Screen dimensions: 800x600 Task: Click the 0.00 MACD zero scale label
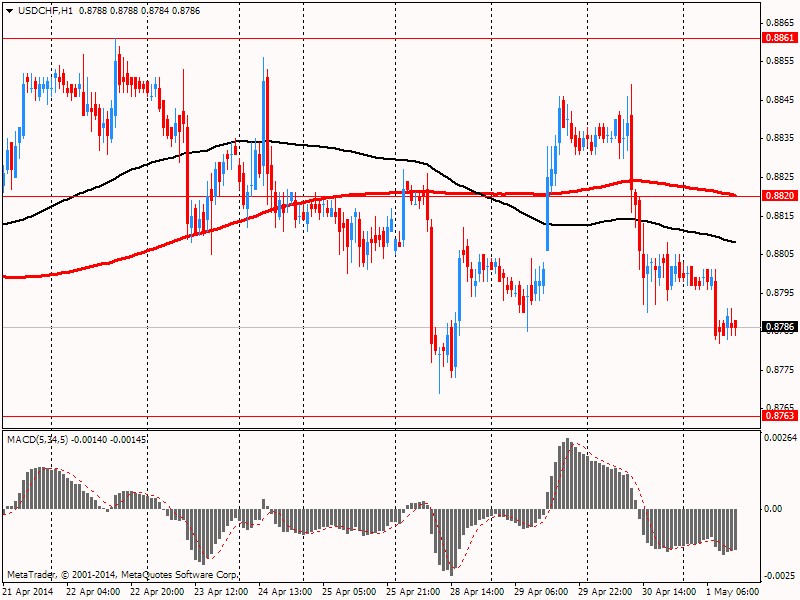[x=773, y=509]
